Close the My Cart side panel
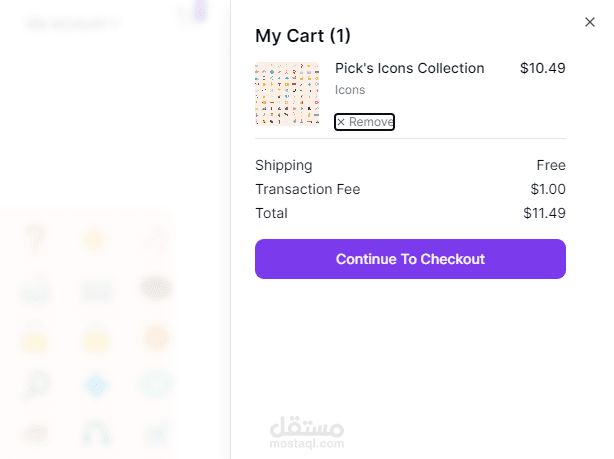614x459 pixels. (589, 21)
